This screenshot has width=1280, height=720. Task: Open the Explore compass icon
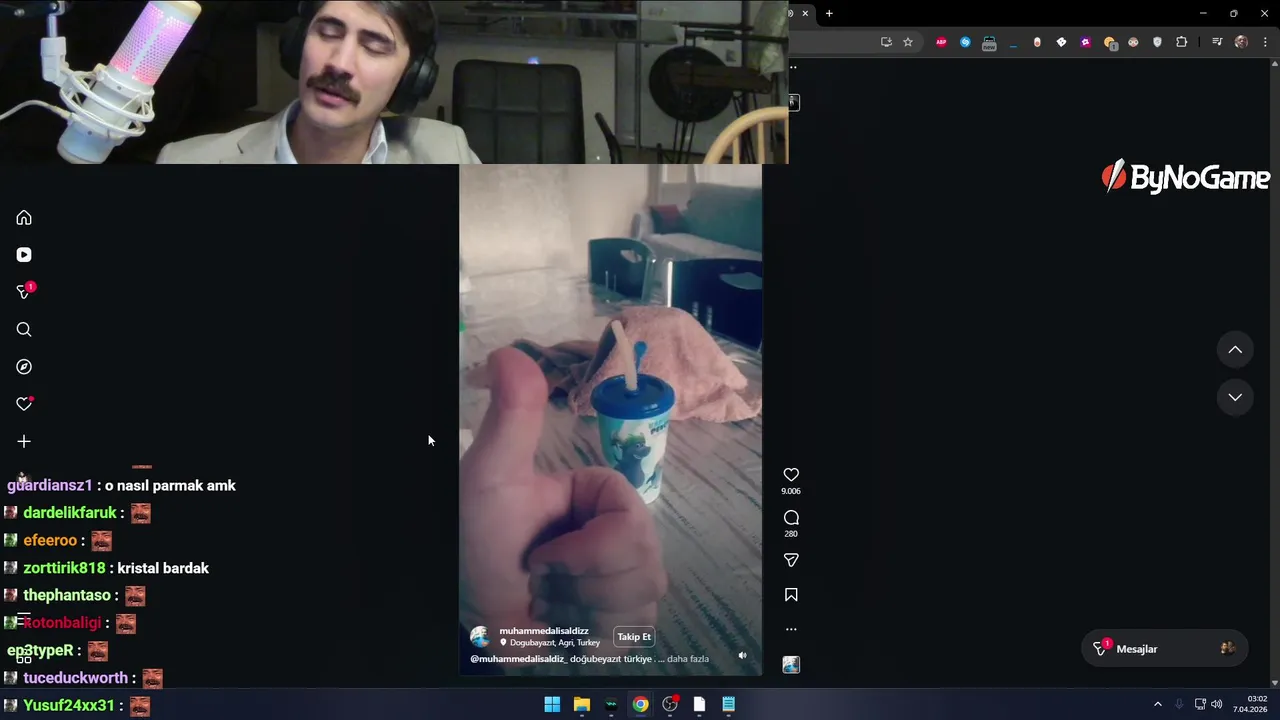(24, 367)
